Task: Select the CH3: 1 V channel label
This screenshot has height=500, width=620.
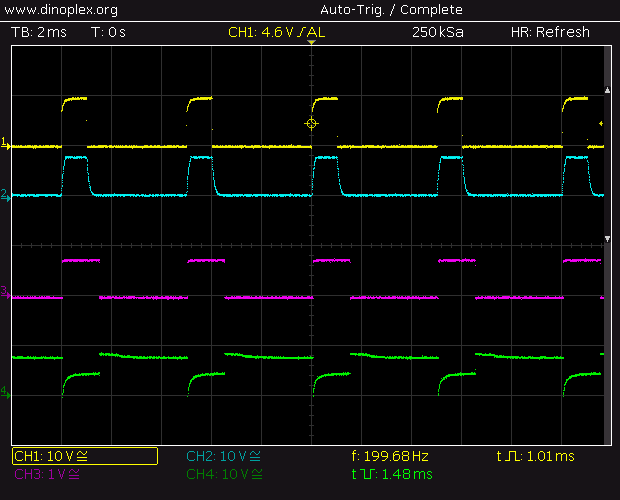Action: 47,474
